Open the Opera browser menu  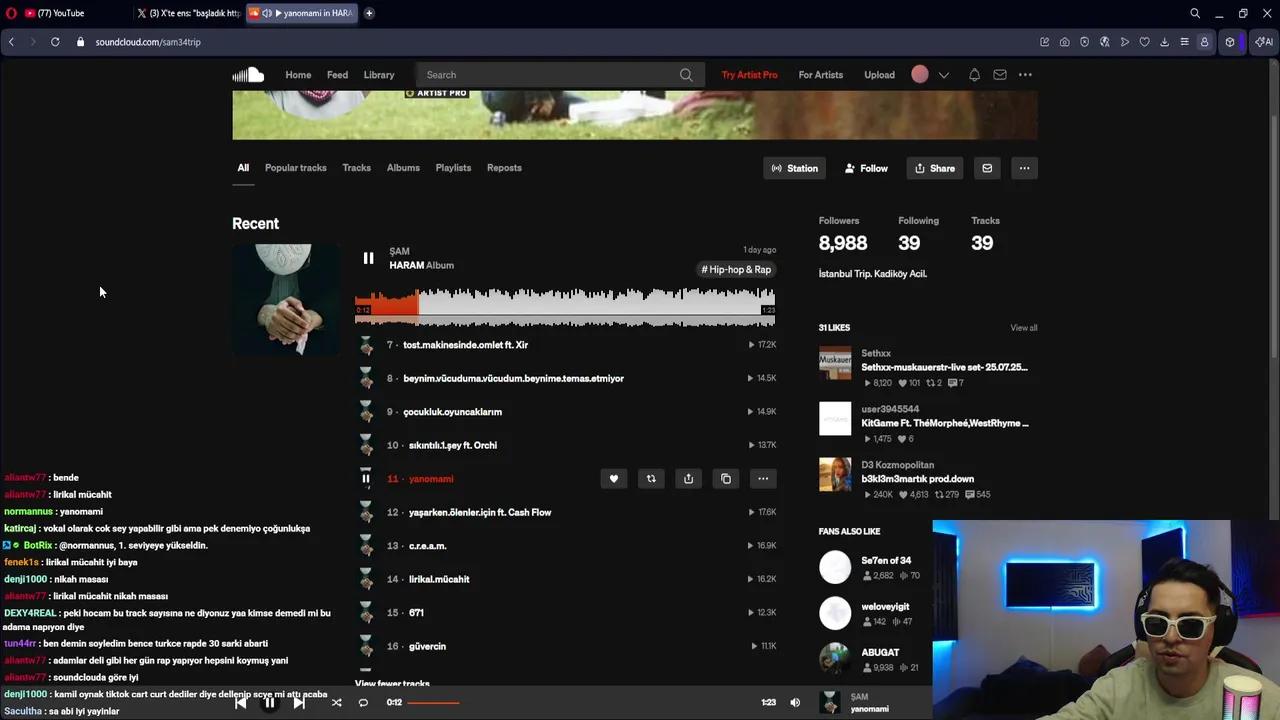click(x=11, y=13)
